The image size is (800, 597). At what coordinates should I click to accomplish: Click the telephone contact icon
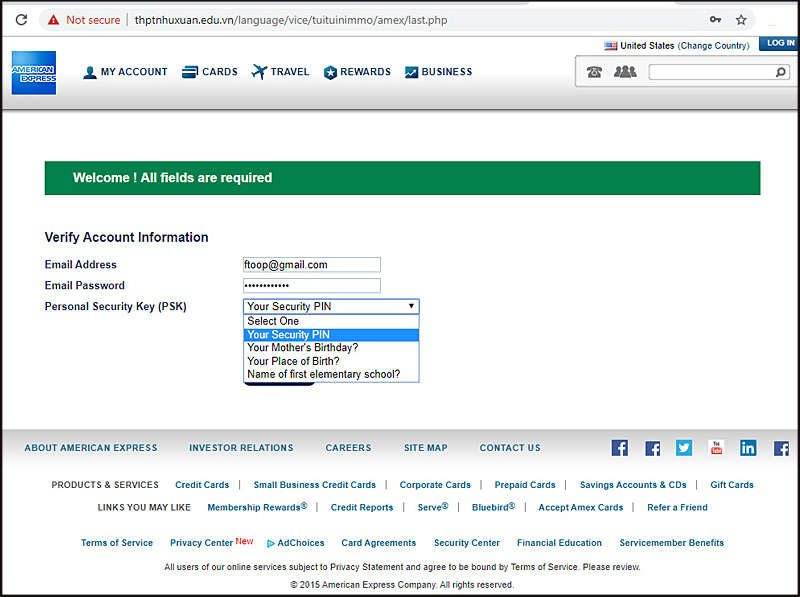click(594, 72)
